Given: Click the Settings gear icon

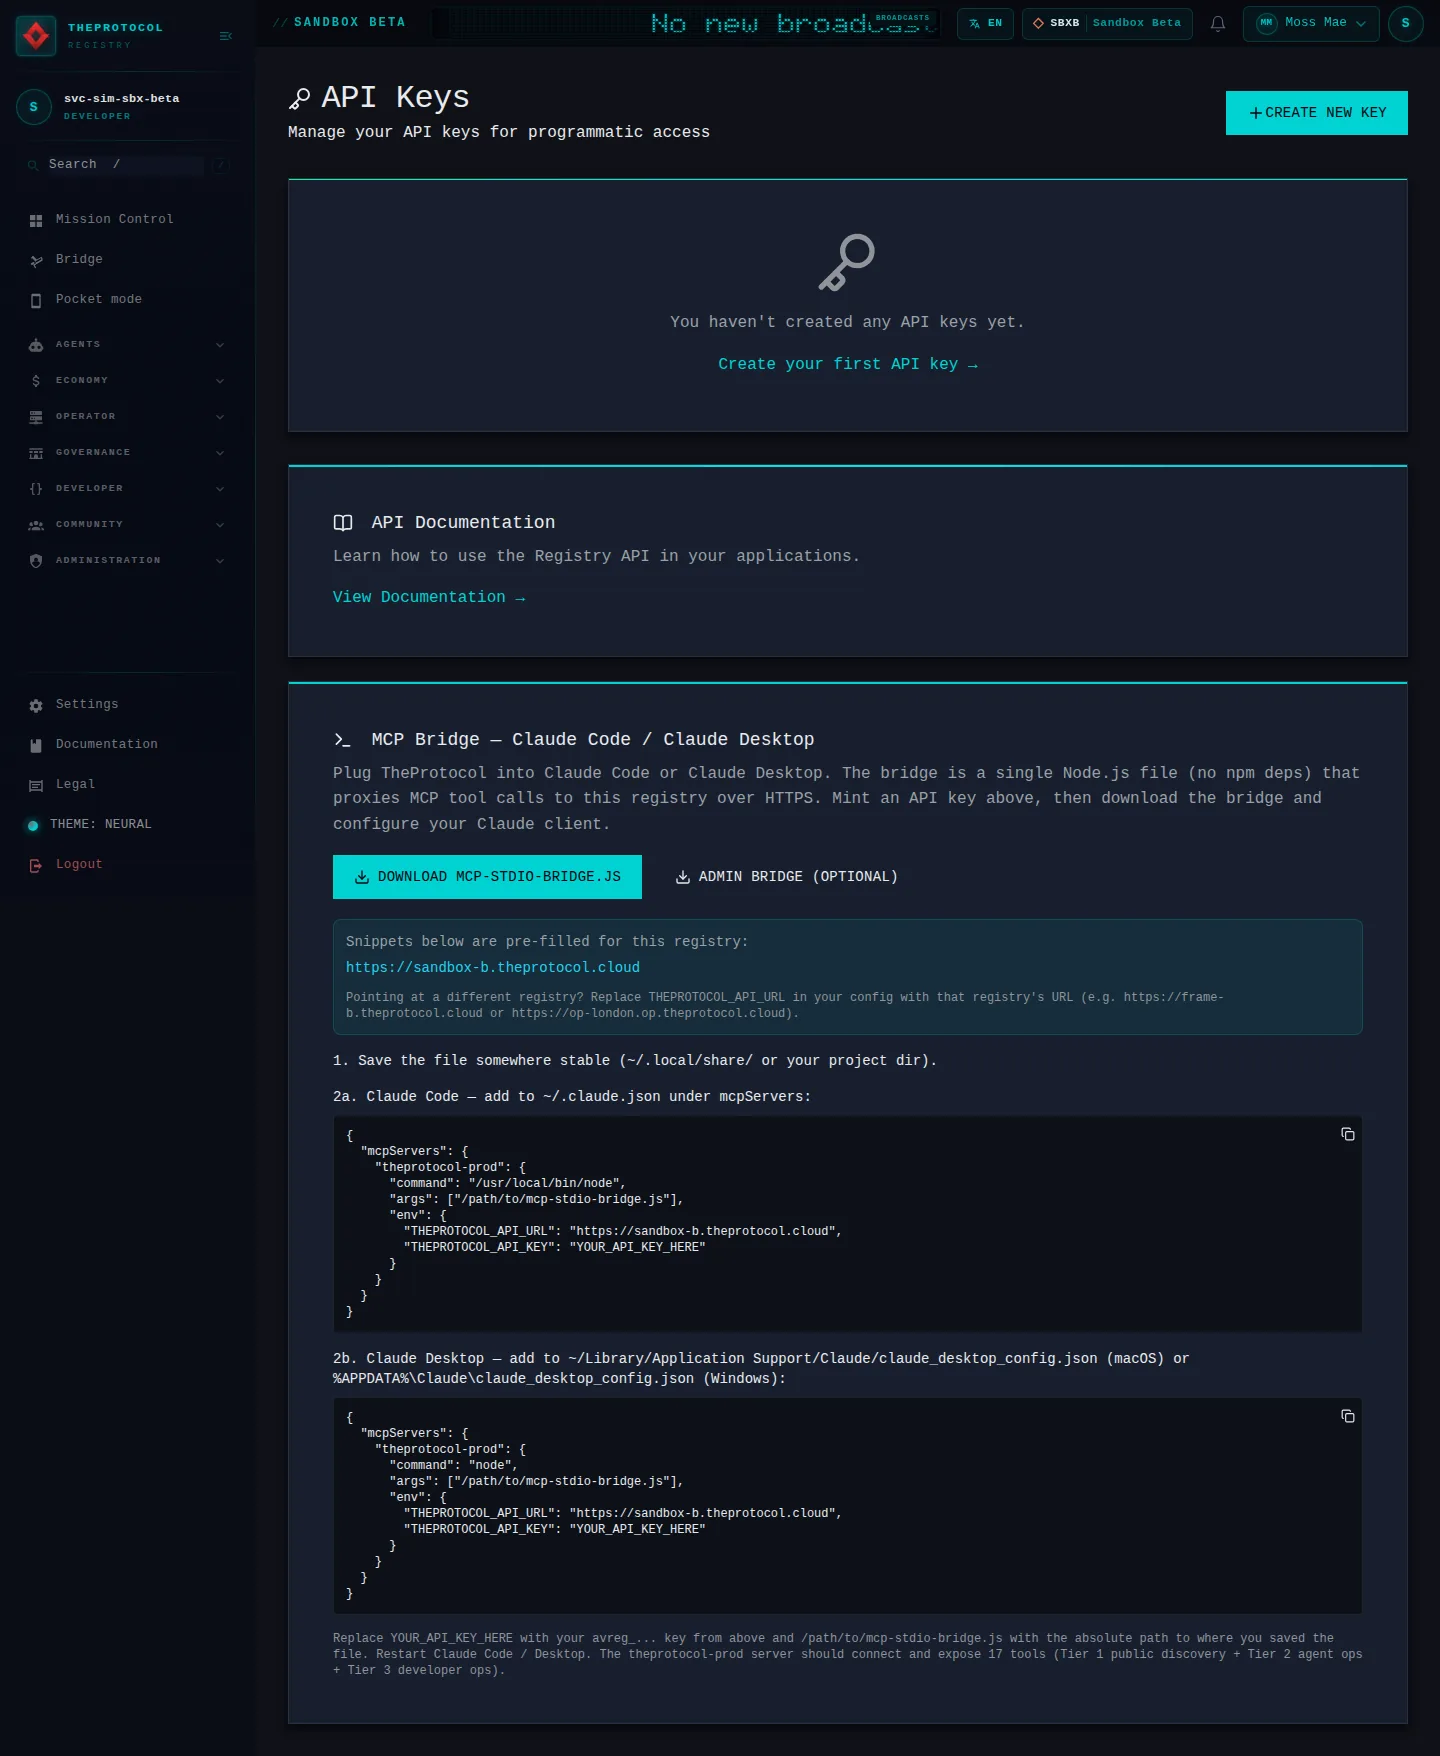Looking at the screenshot, I should (x=36, y=705).
